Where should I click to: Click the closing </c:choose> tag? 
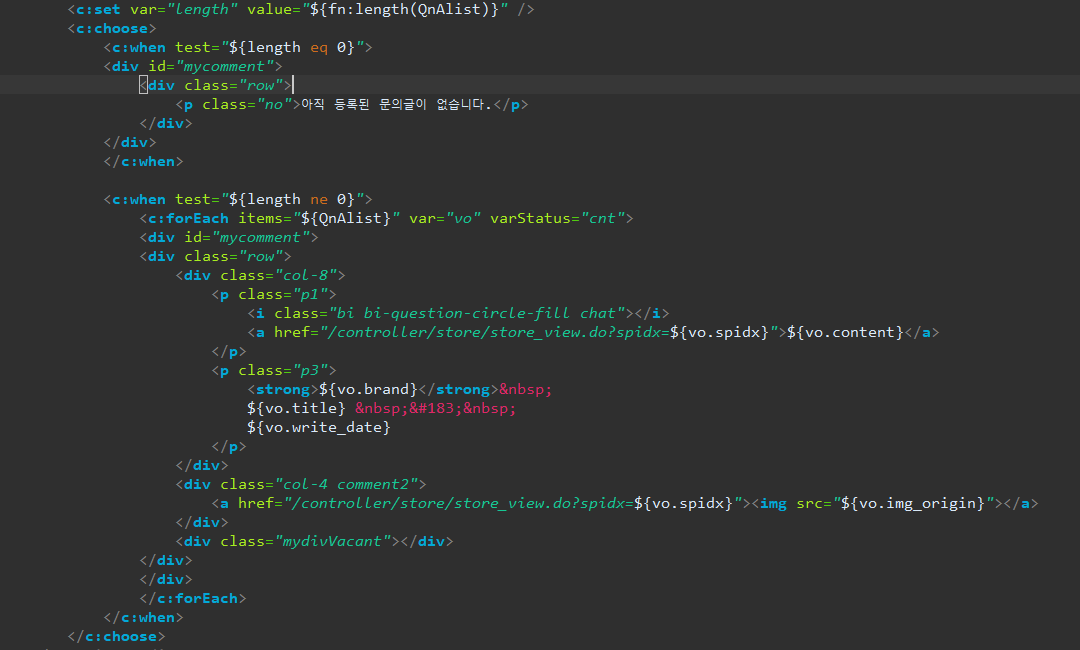point(116,637)
